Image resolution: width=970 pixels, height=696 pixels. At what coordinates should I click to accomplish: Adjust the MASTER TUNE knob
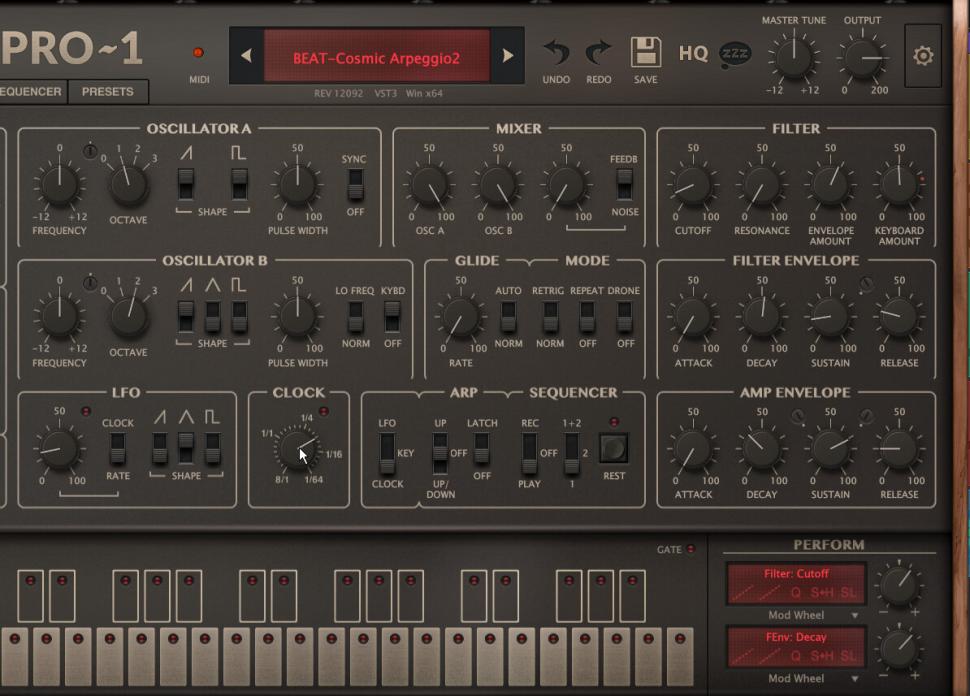pos(794,60)
